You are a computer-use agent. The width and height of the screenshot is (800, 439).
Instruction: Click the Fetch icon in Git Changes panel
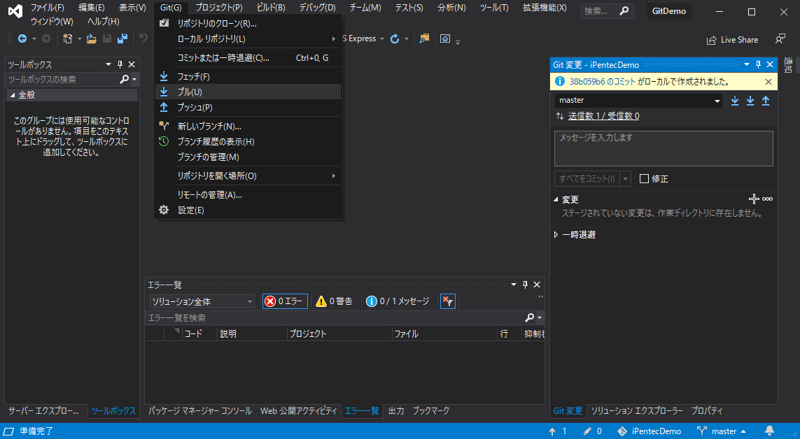pyautogui.click(x=735, y=101)
